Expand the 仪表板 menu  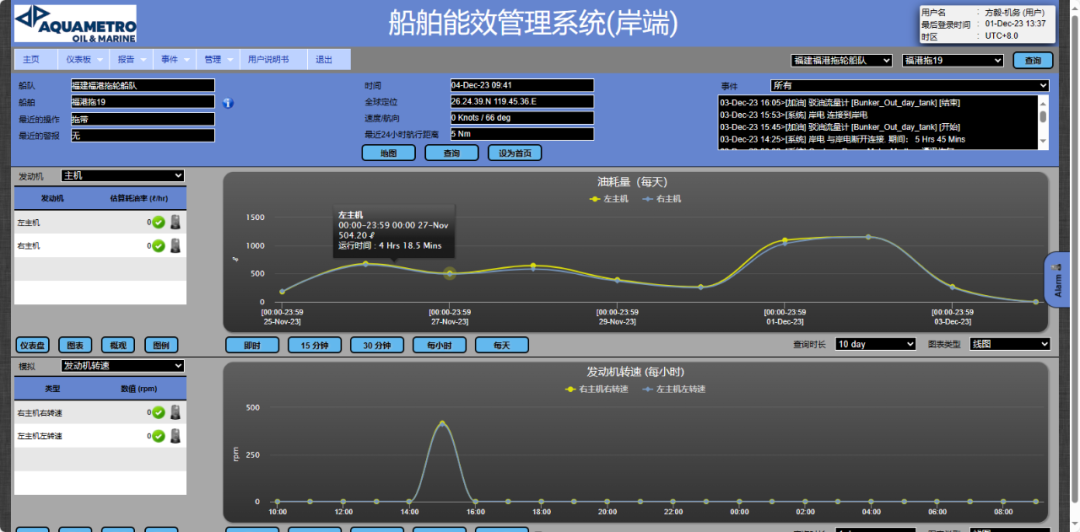click(x=83, y=59)
